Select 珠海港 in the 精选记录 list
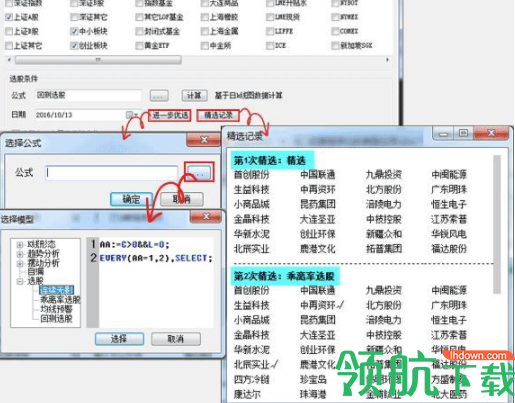The height and width of the screenshot is (403, 515). click(x=313, y=394)
